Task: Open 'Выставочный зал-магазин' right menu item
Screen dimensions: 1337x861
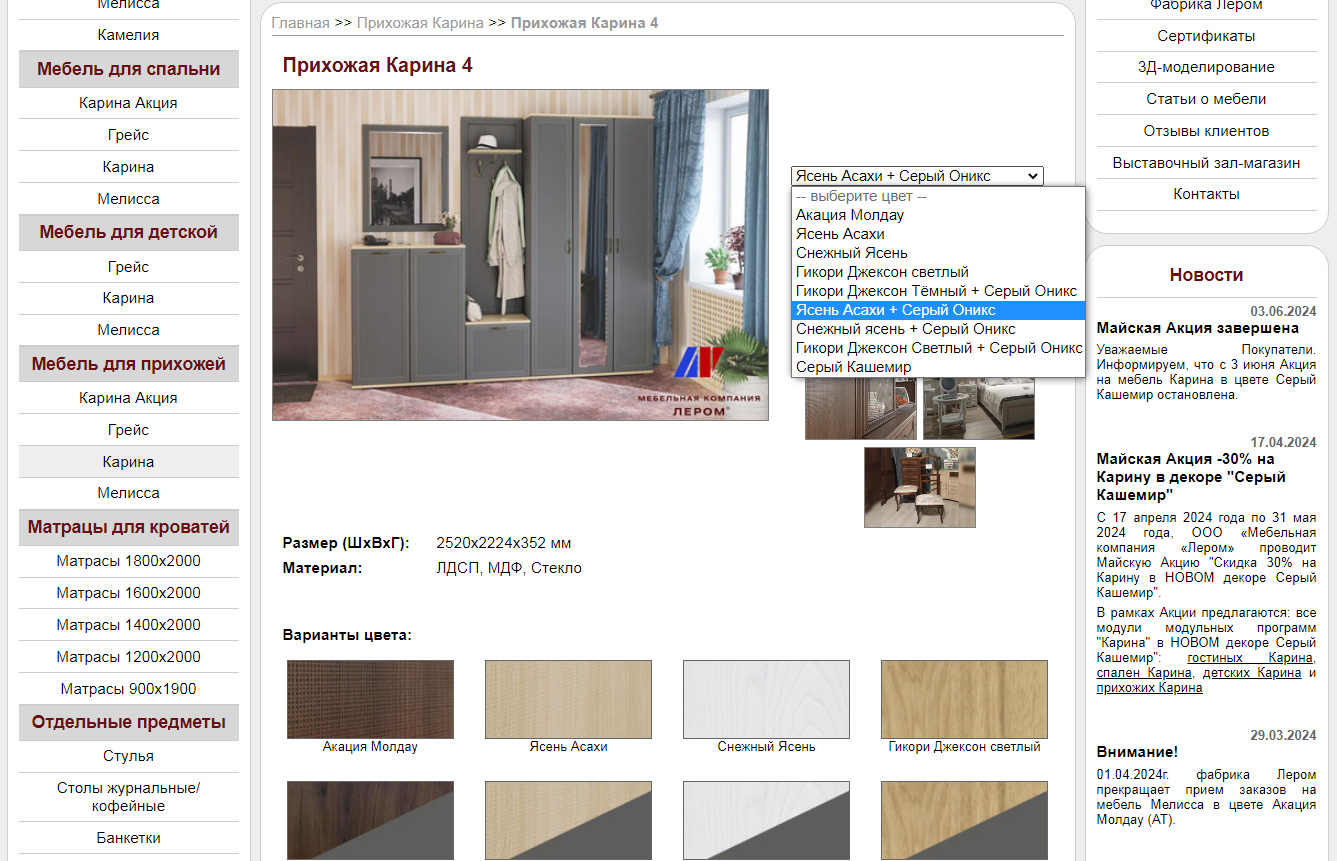Action: point(1206,162)
